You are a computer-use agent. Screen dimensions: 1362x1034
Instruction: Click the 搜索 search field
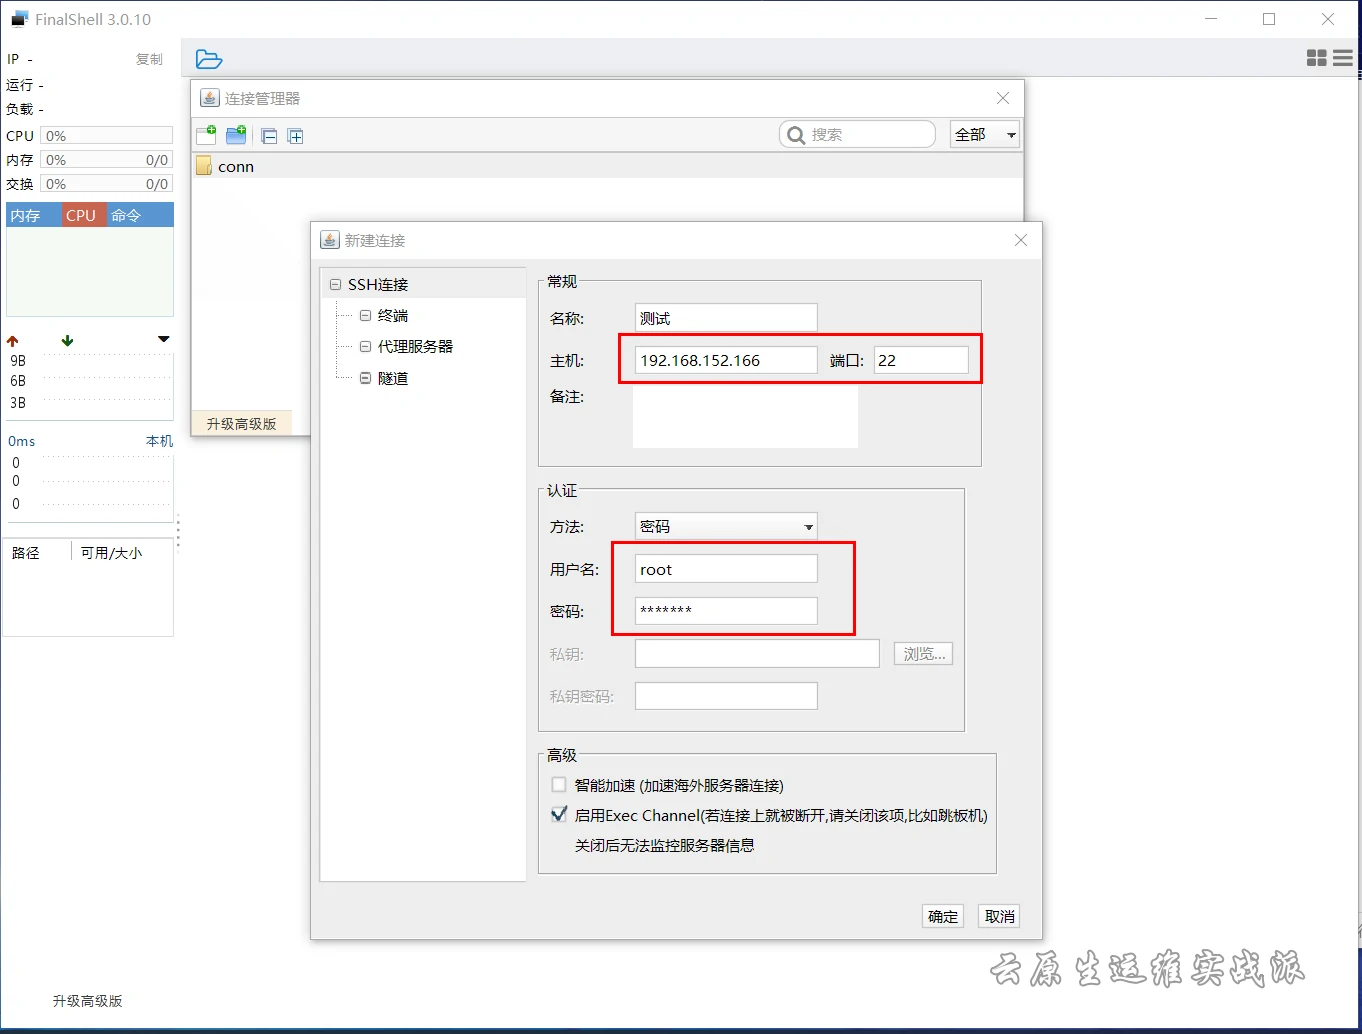[857, 134]
